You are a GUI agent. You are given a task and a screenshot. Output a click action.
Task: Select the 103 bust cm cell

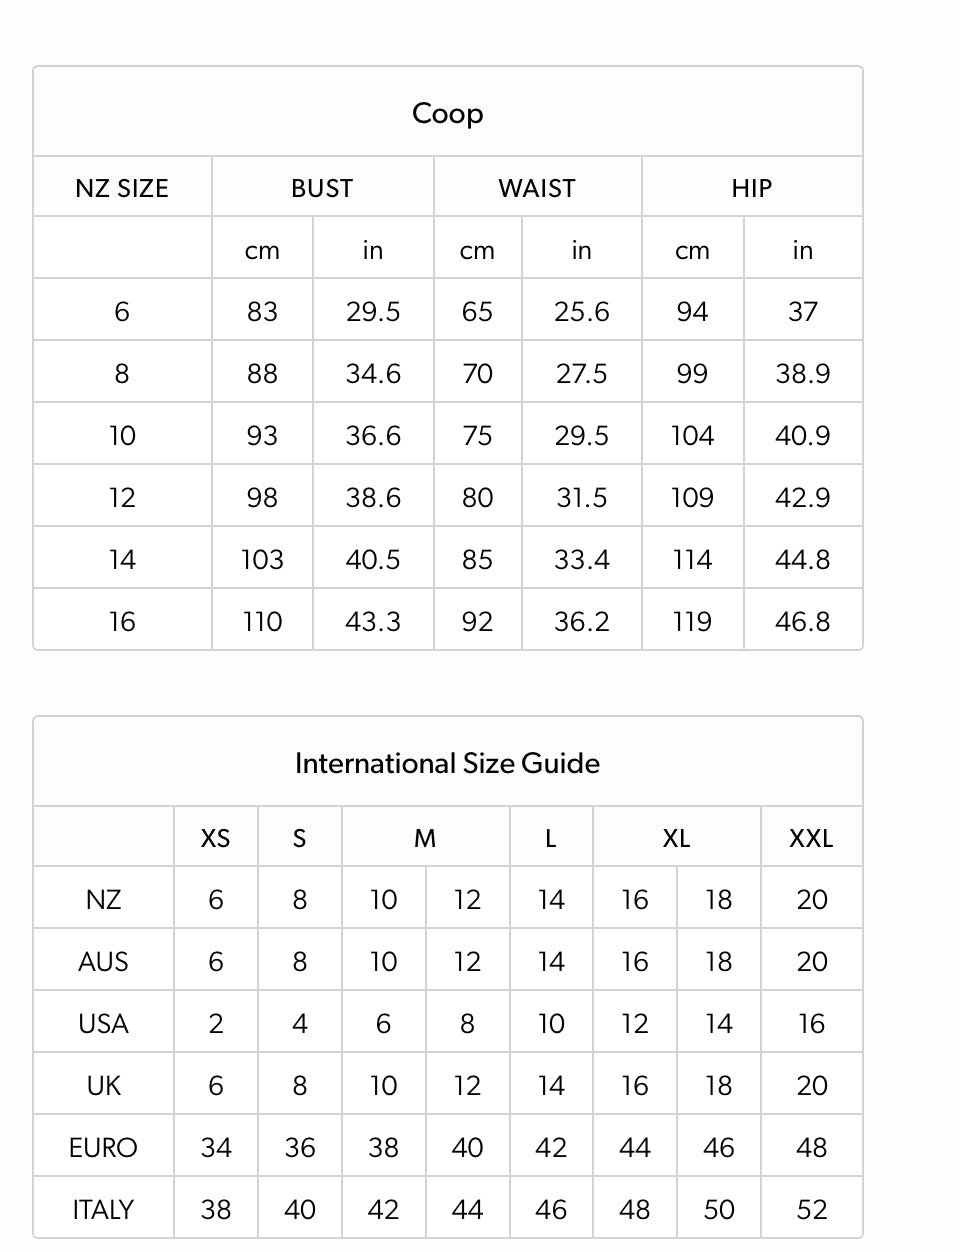pyautogui.click(x=262, y=560)
